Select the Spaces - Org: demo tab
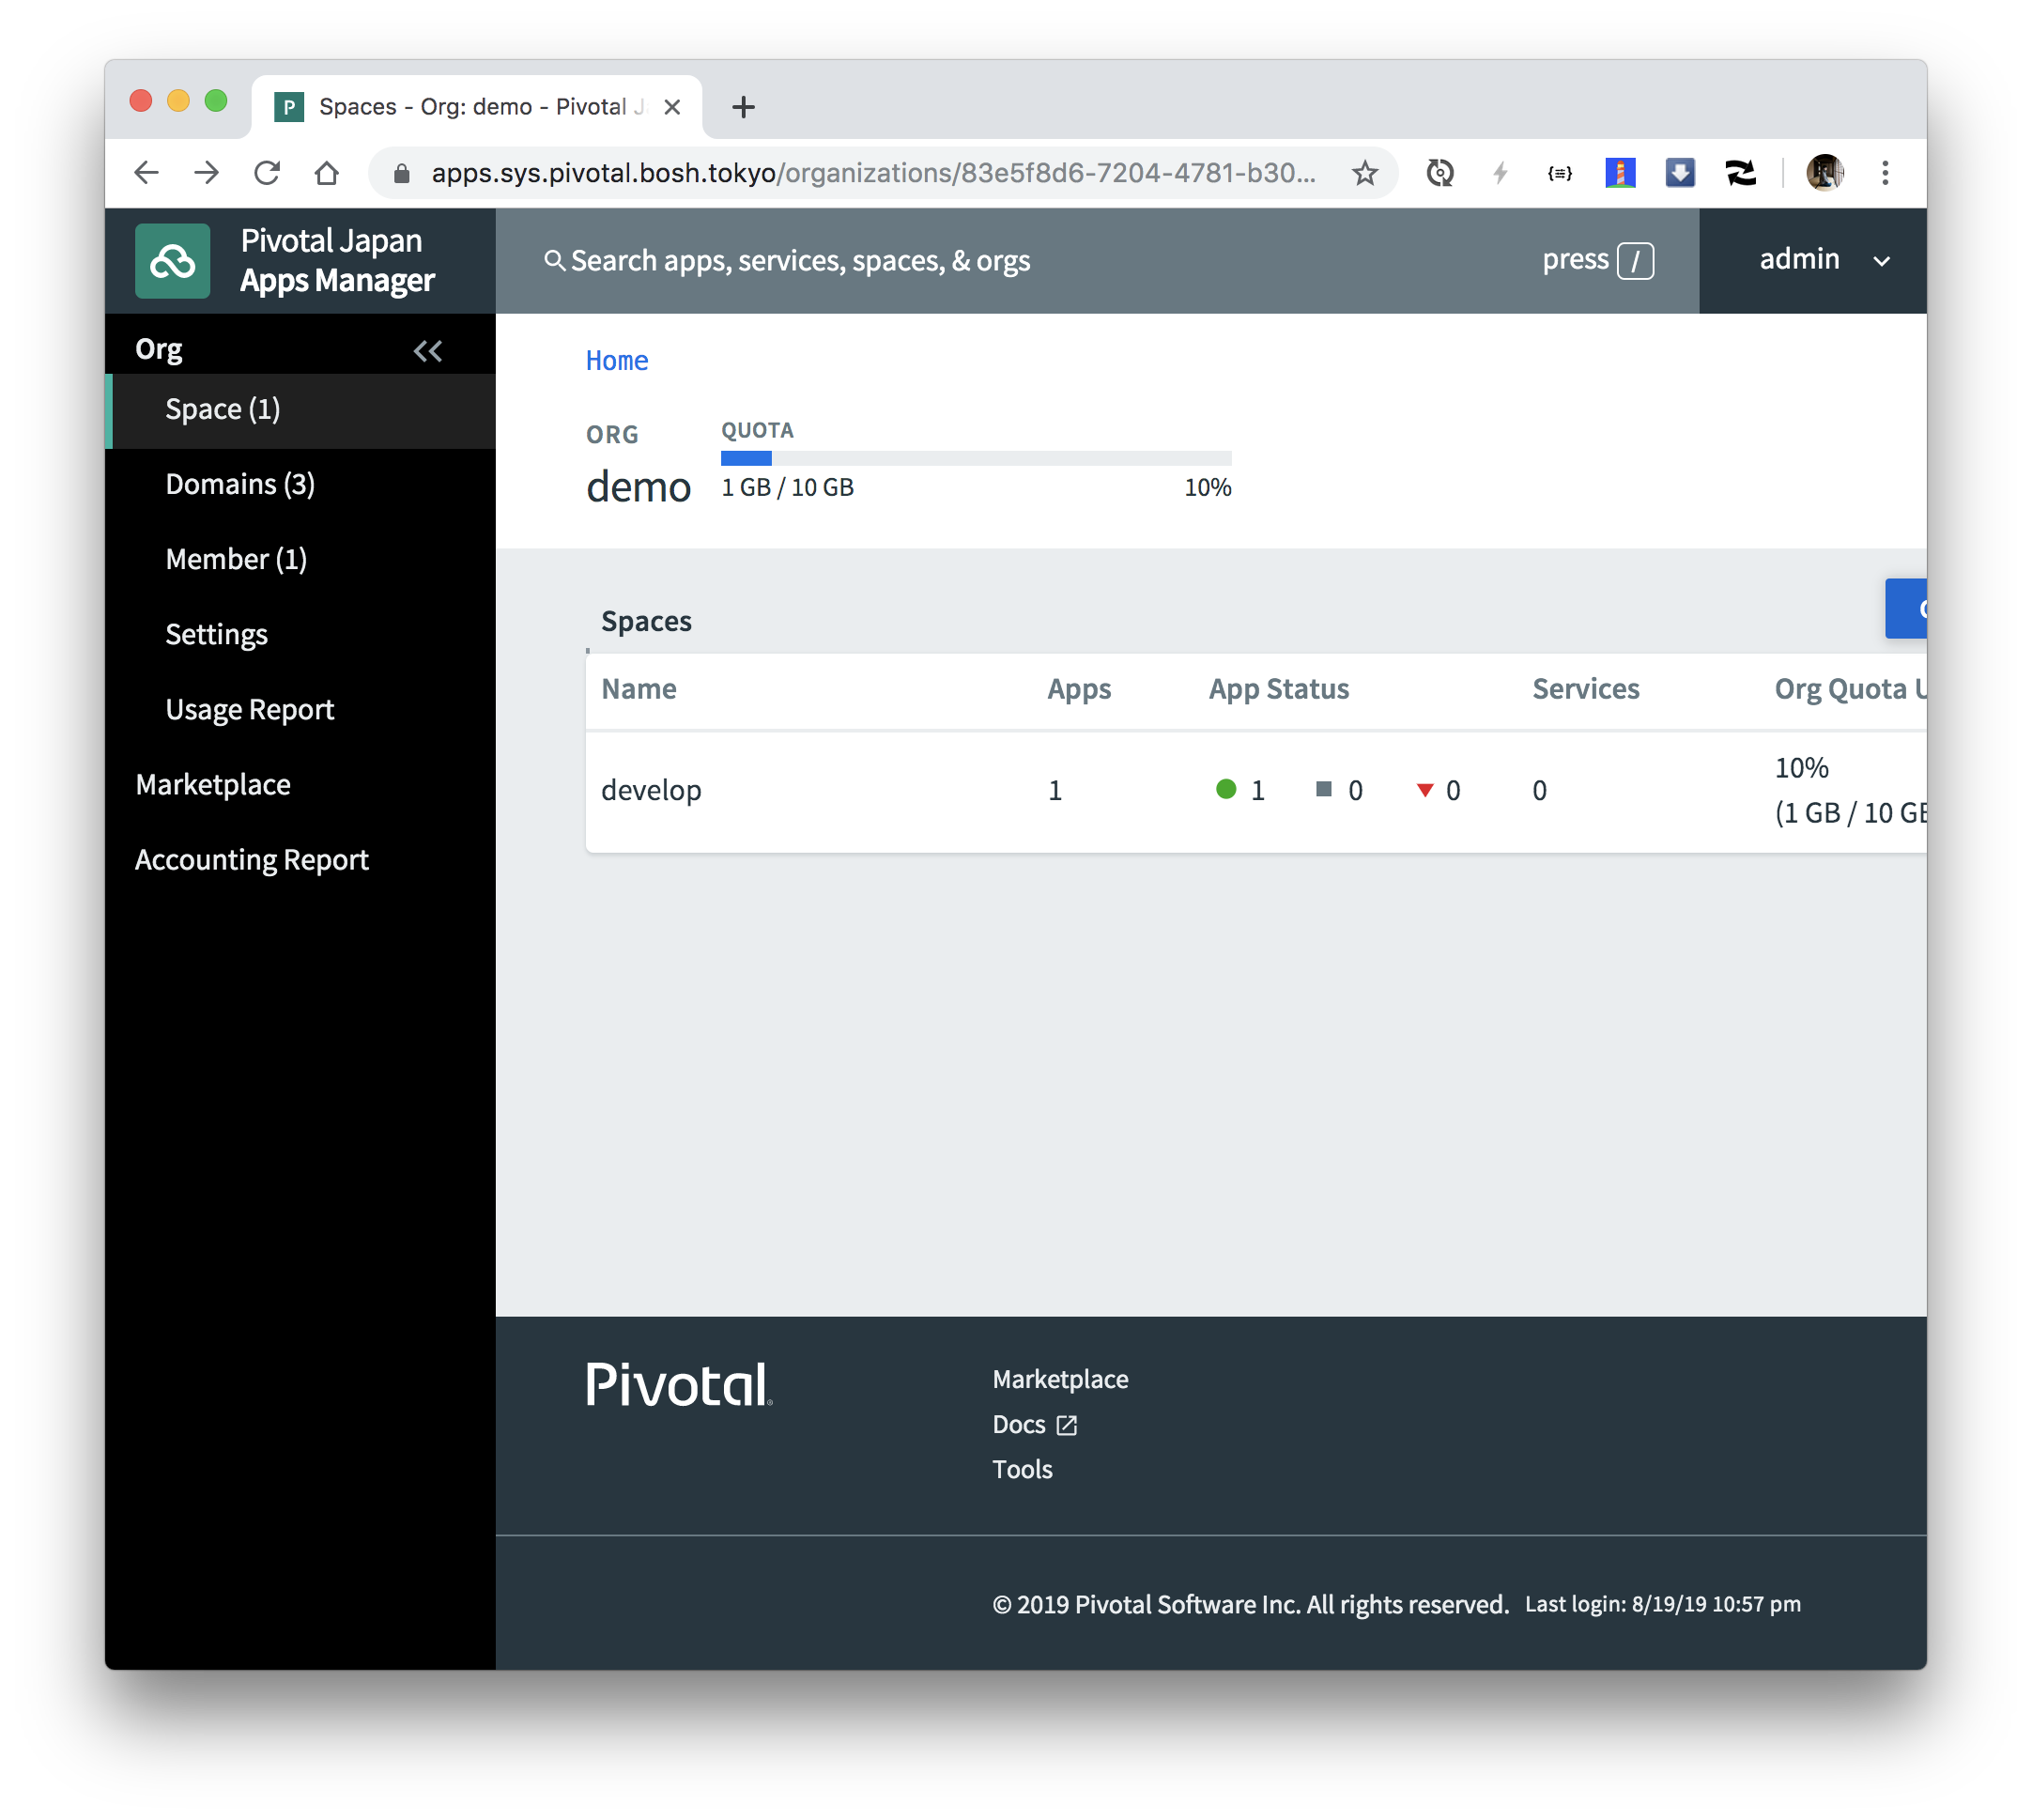This screenshot has width=2032, height=1820. pos(477,107)
